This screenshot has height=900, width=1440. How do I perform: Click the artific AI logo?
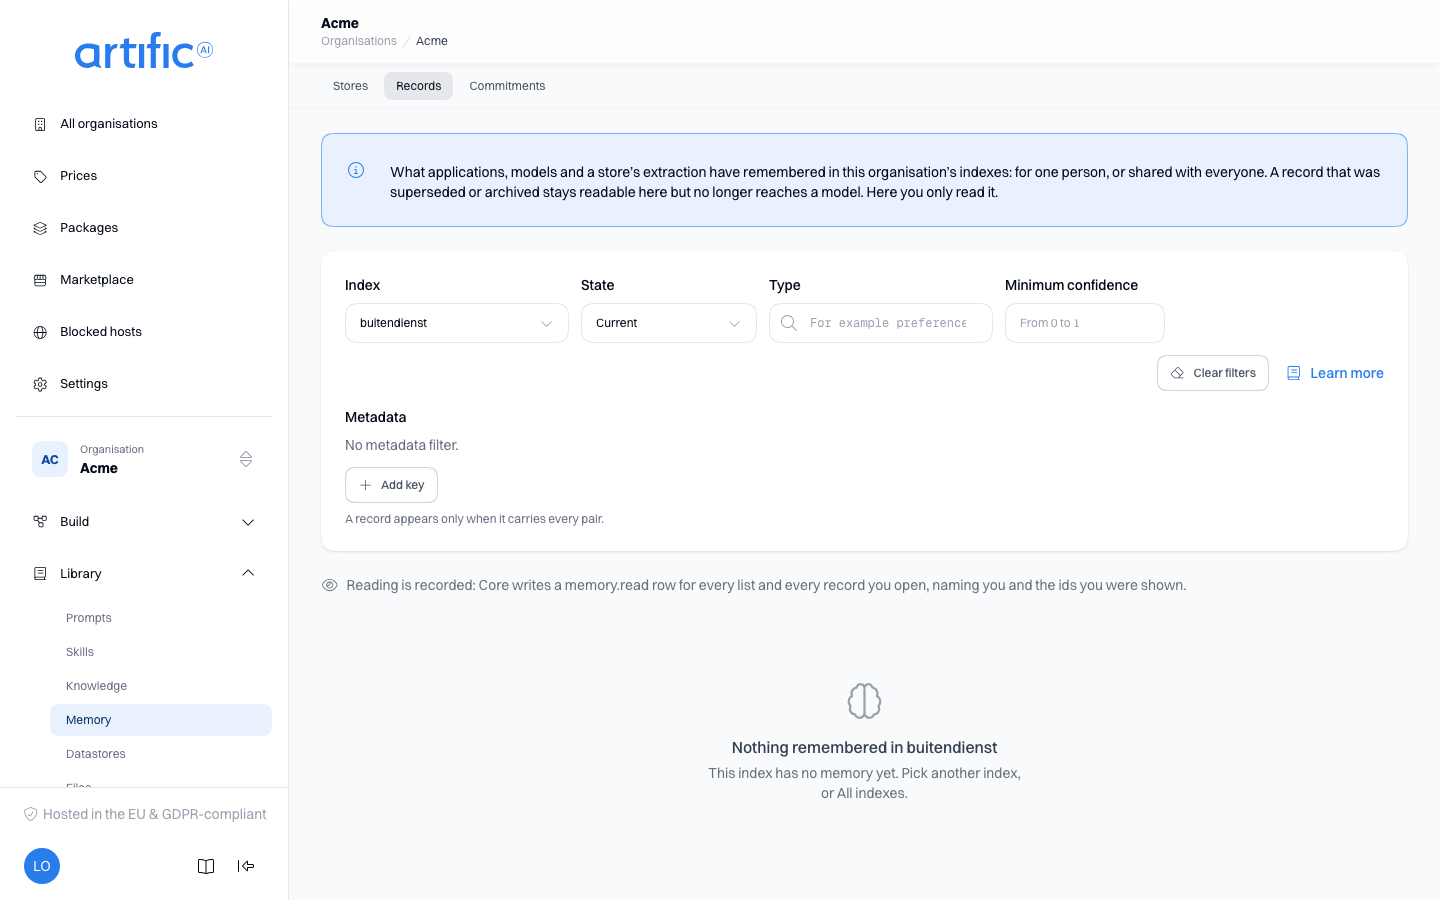point(144,51)
